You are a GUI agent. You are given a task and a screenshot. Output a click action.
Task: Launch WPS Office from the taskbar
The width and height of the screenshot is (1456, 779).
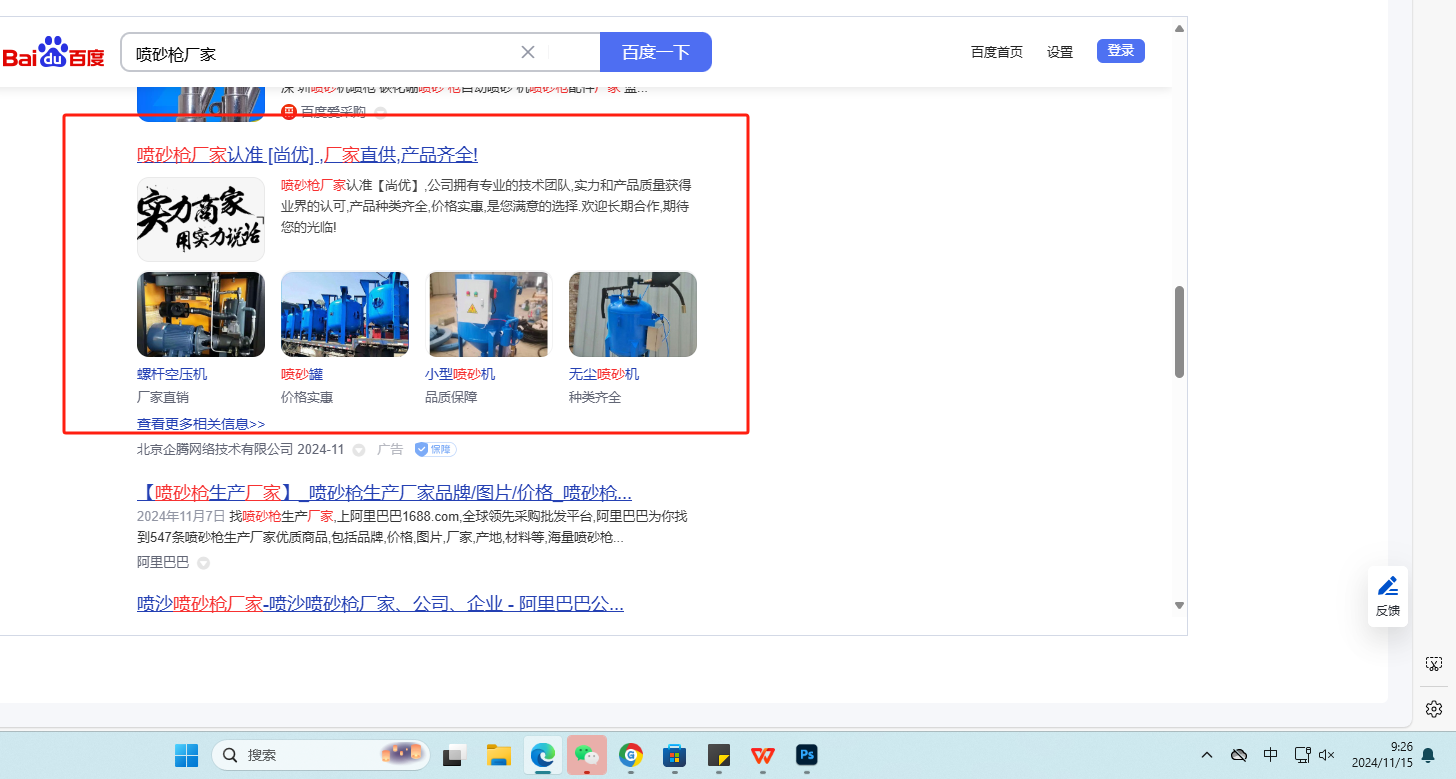pos(763,755)
